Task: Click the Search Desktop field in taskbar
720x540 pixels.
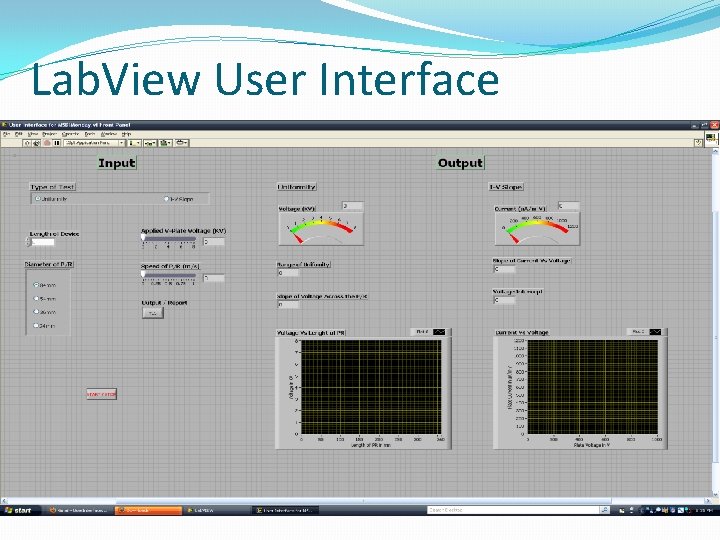Action: [x=513, y=510]
